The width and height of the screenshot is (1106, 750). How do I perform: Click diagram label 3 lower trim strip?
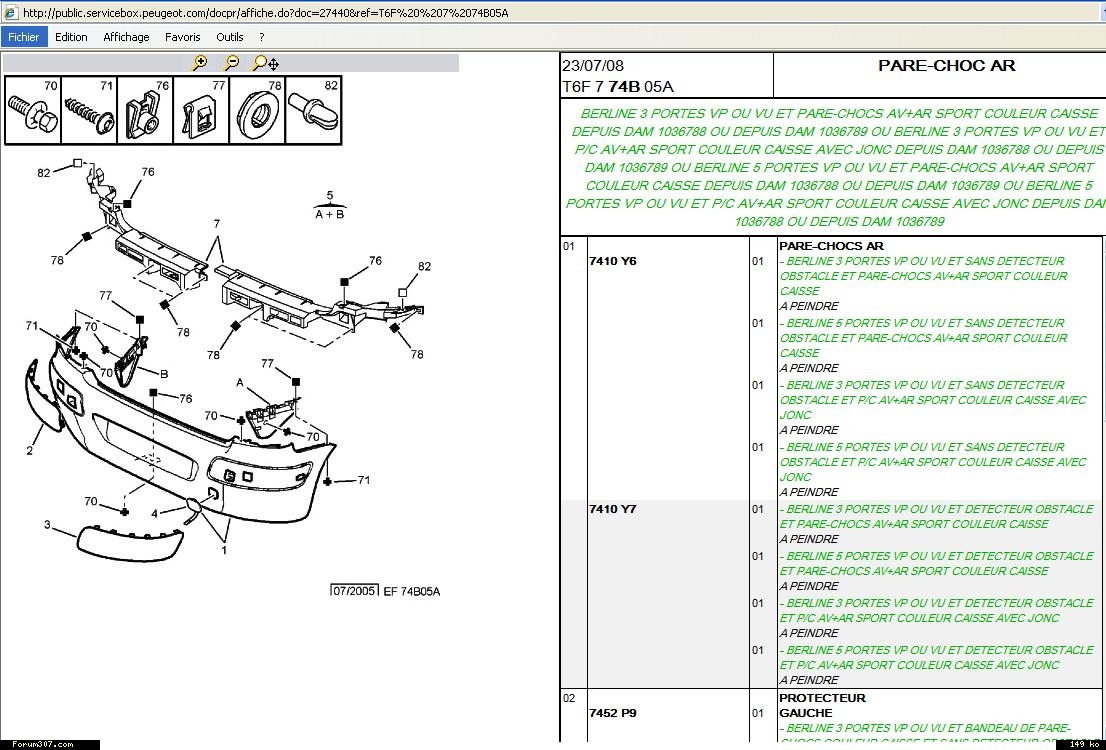pyautogui.click(x=47, y=524)
